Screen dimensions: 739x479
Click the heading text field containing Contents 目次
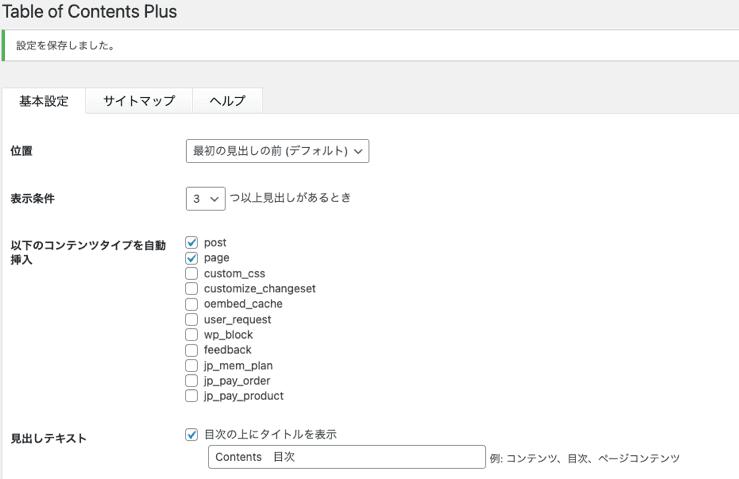(x=347, y=457)
